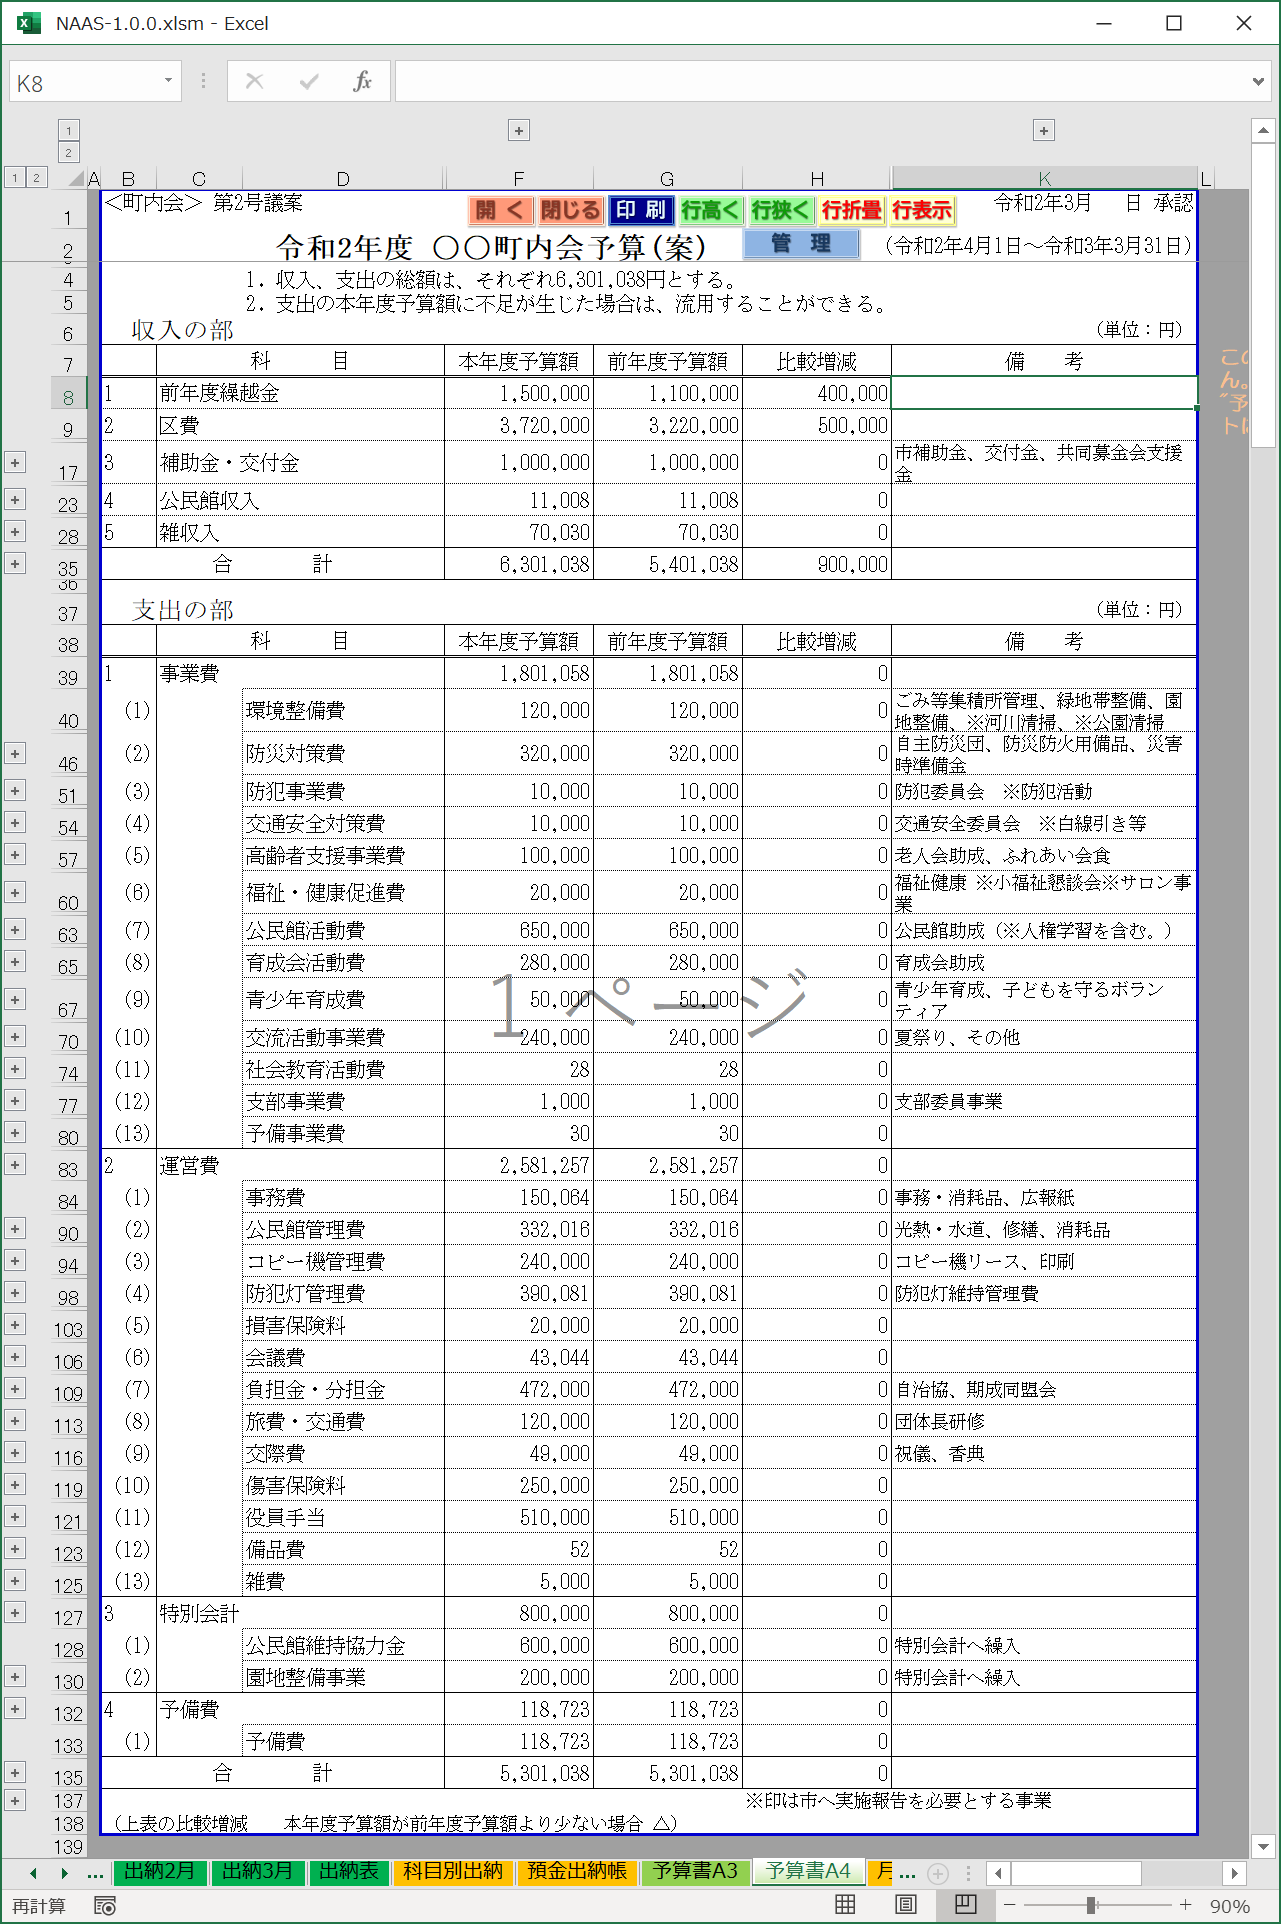This screenshot has height=1924, width=1281.
Task: Select column K header
Action: pos(1044,179)
